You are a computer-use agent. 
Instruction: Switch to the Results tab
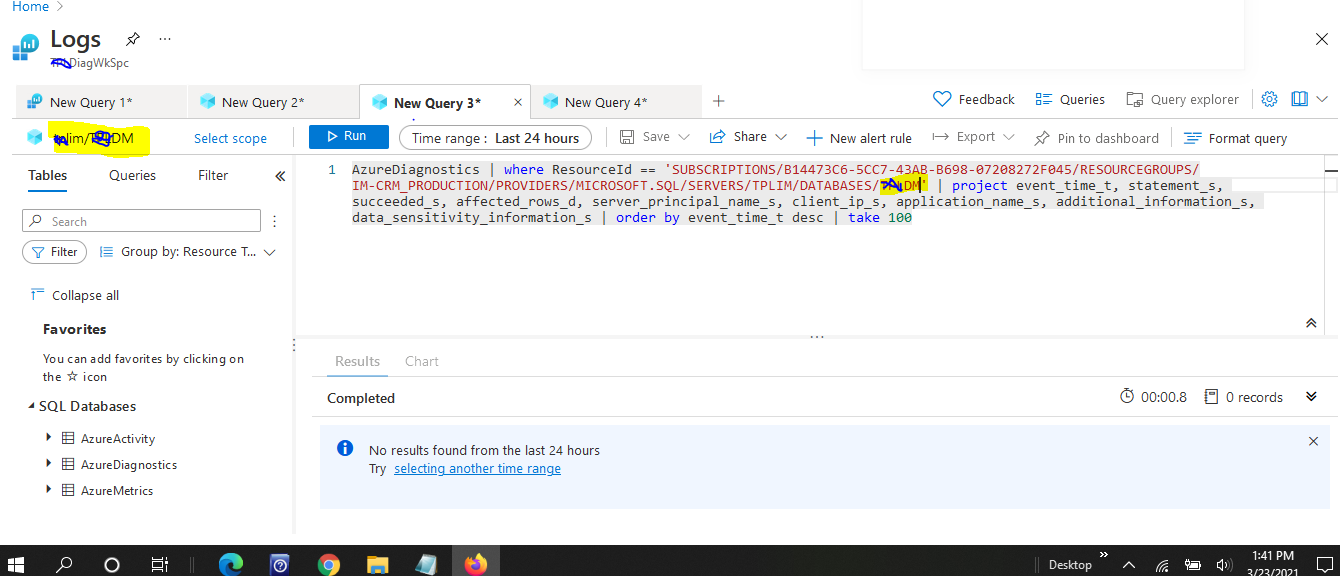click(357, 361)
